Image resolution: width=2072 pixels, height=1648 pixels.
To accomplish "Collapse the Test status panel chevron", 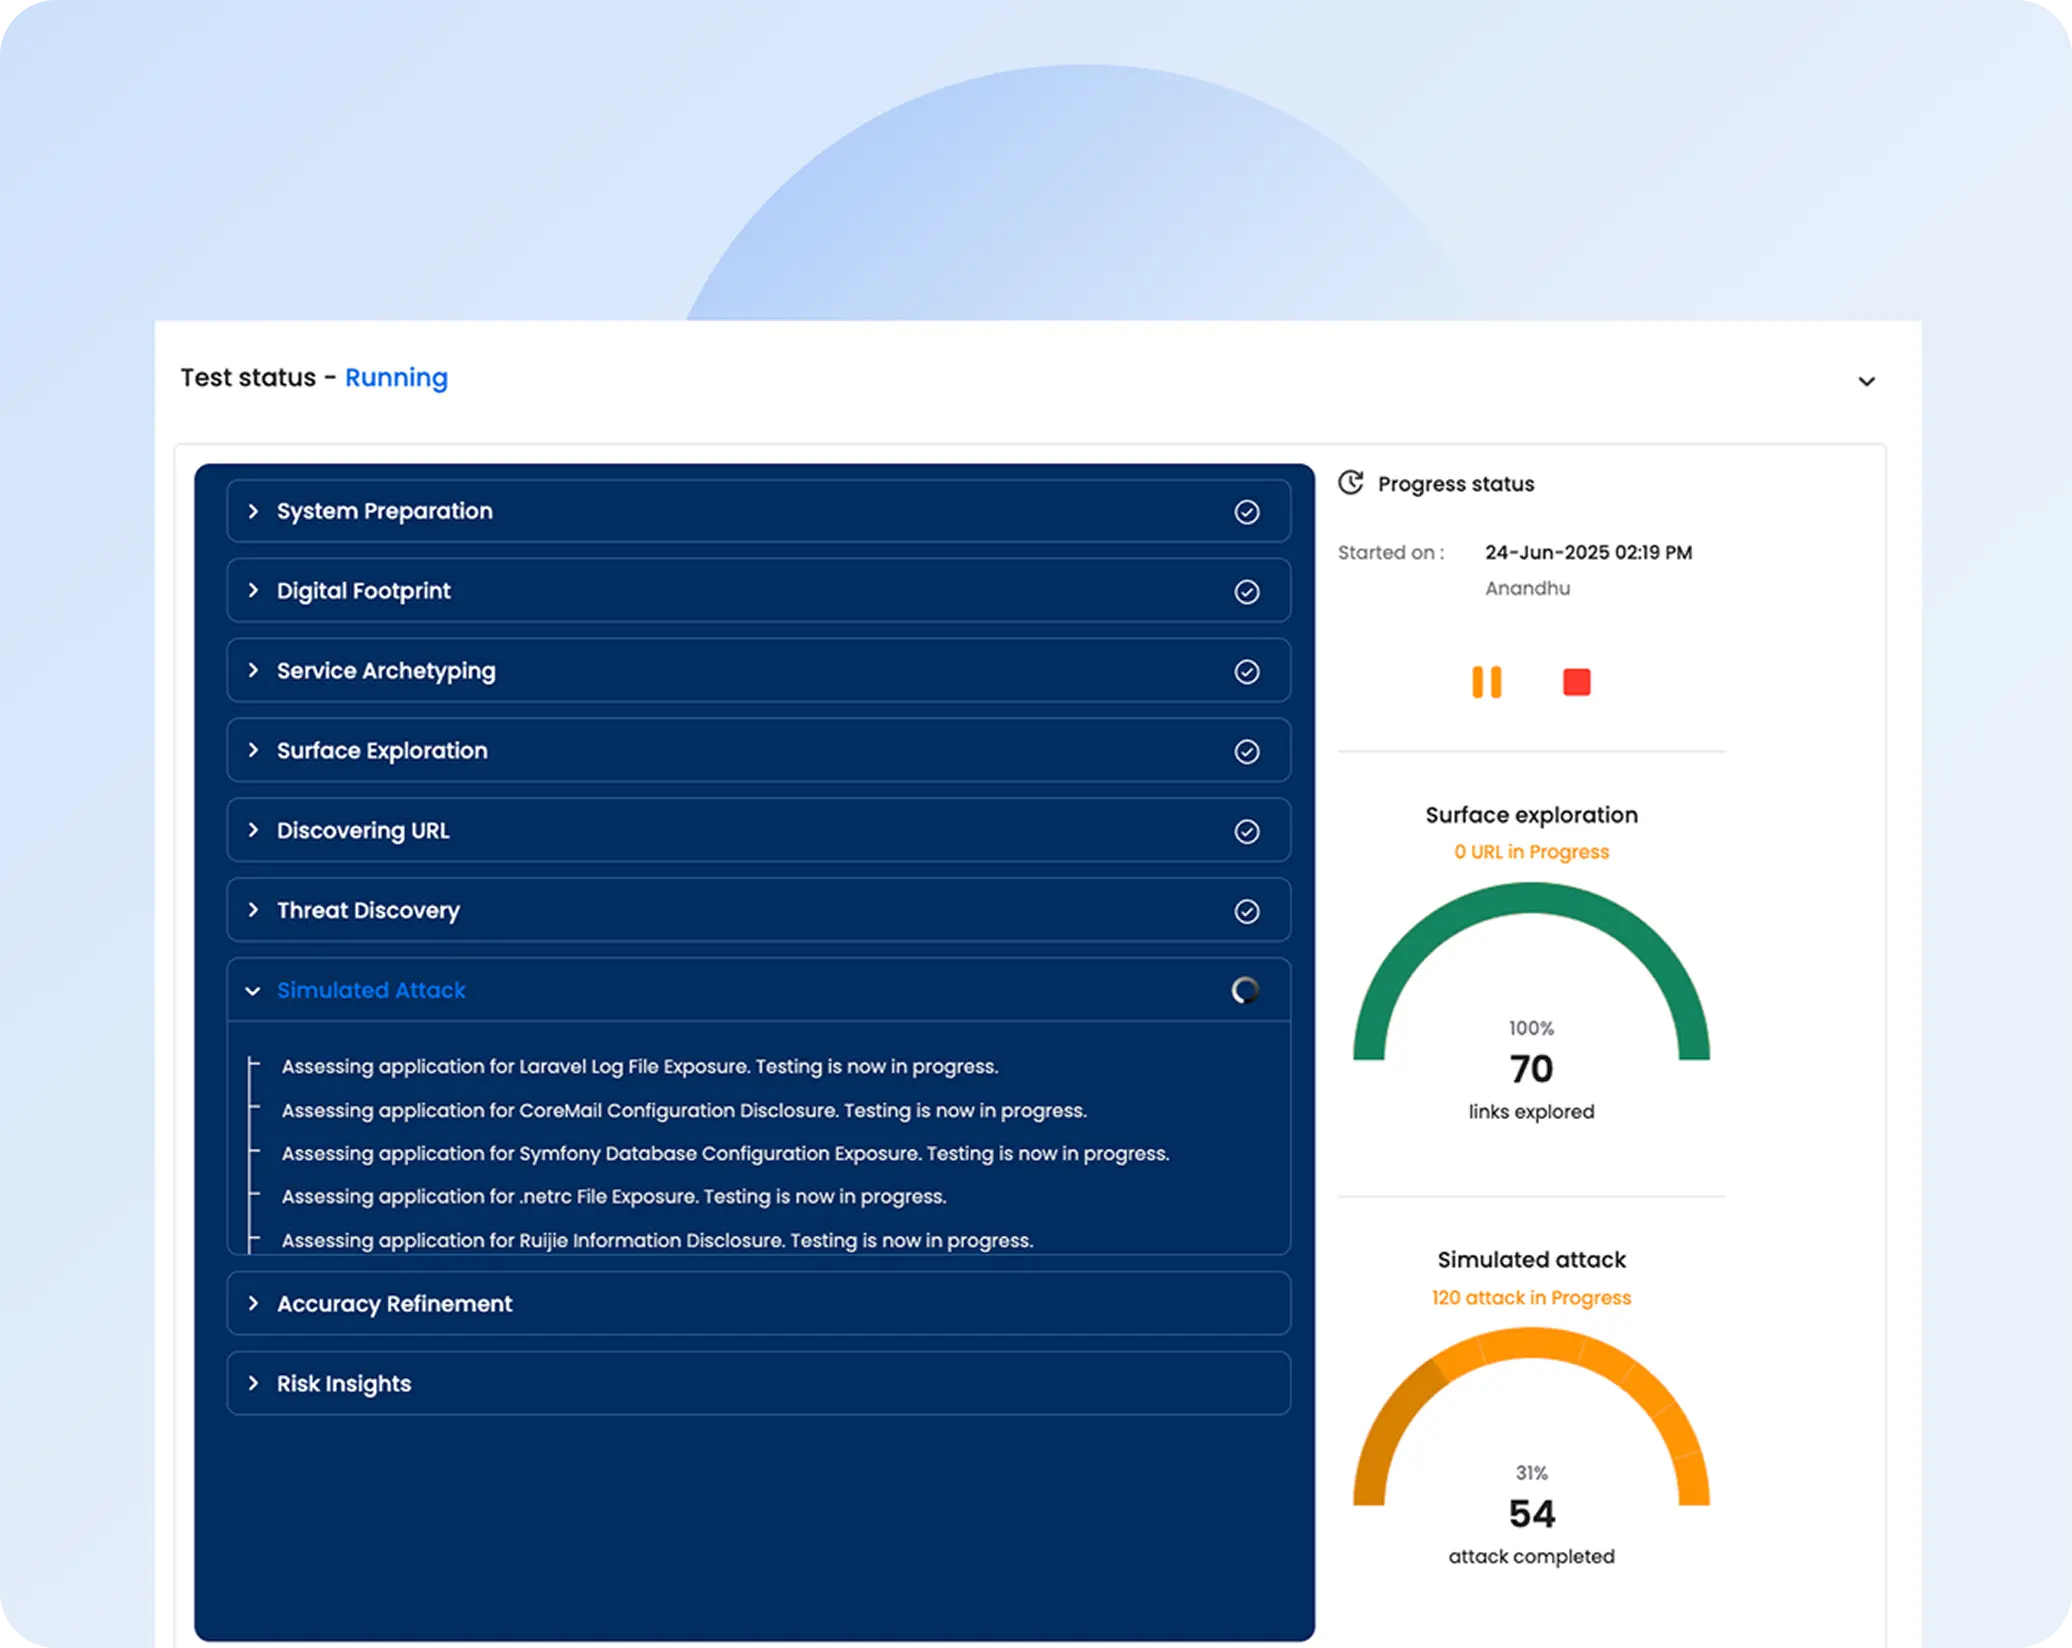I will point(1866,381).
